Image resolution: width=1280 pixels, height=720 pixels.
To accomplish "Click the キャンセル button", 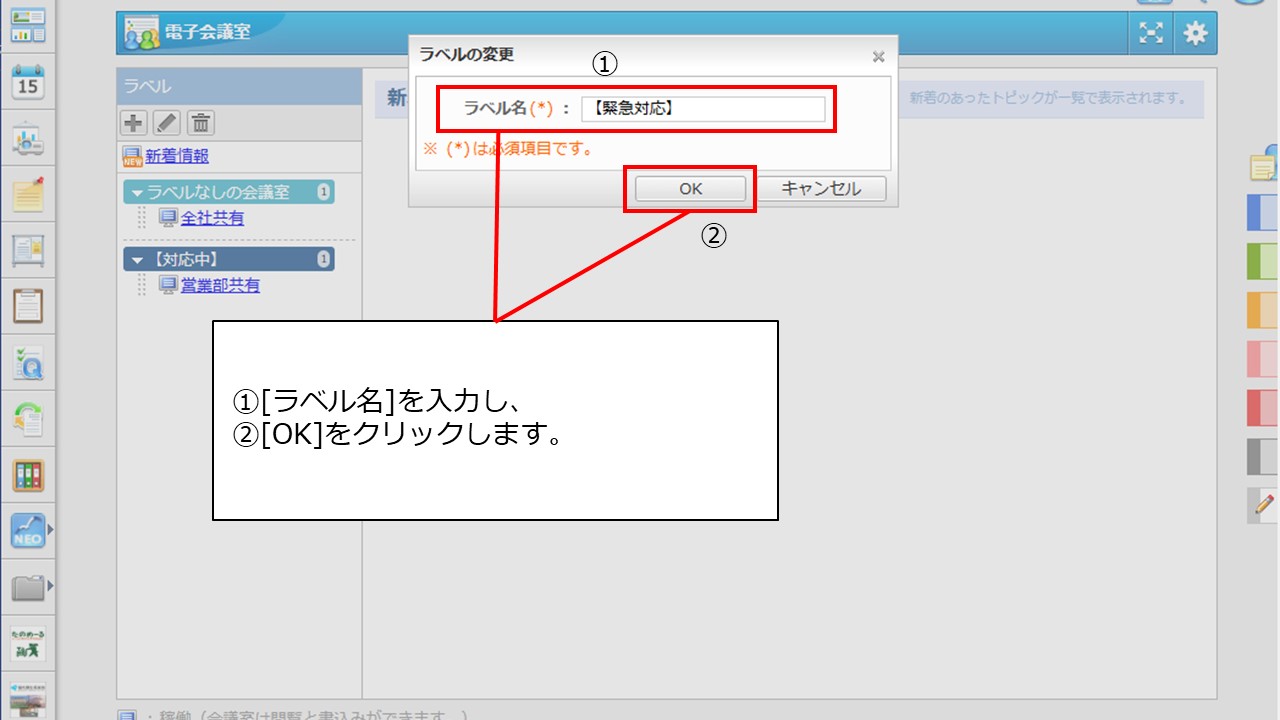I will pyautogui.click(x=821, y=188).
